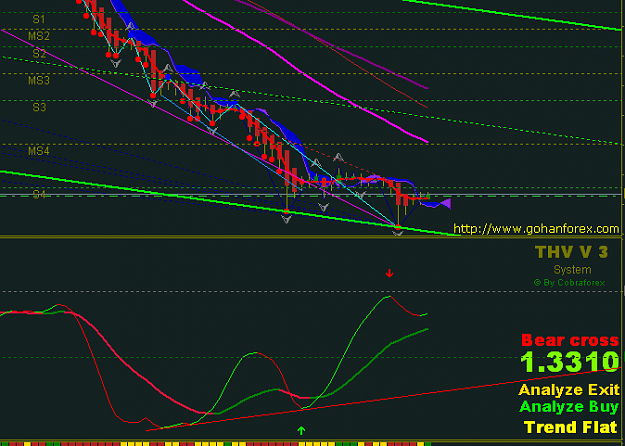Click the purple triangle marker at the cloud's end
The image size is (625, 446).
[445, 204]
